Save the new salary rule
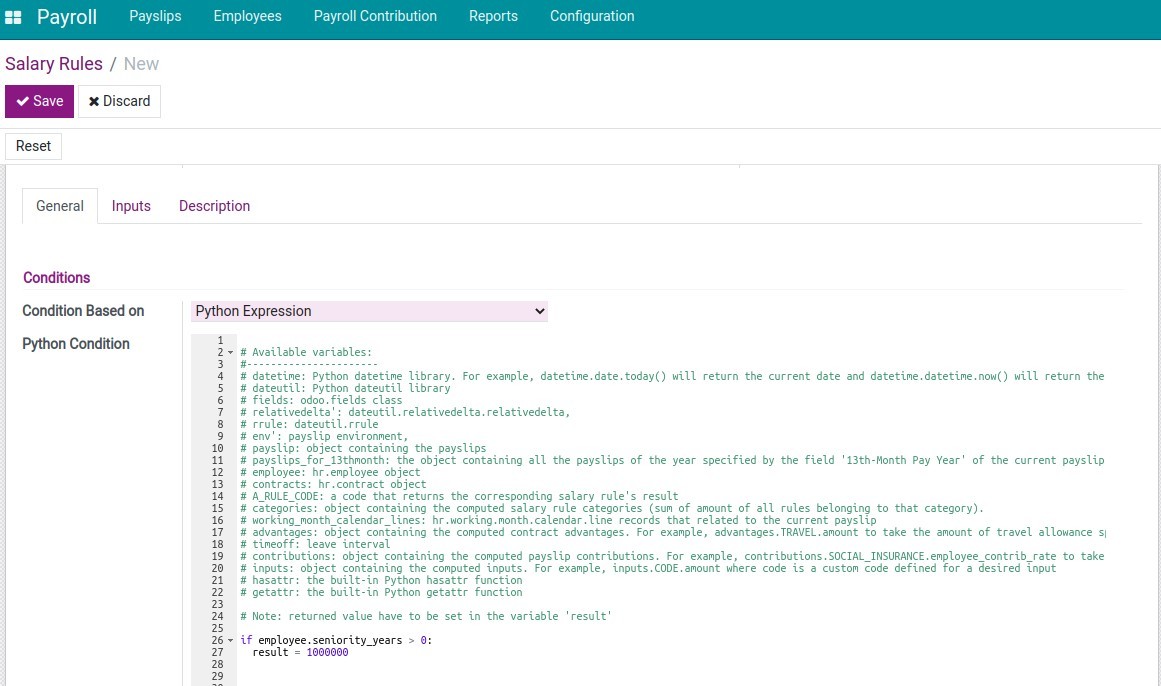1161x686 pixels. (x=39, y=101)
